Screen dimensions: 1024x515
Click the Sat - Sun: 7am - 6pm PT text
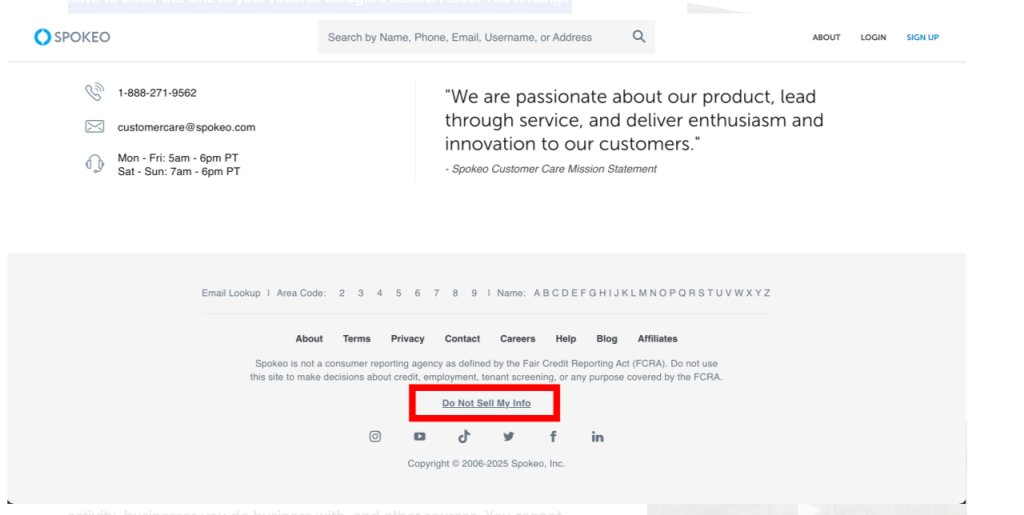pyautogui.click(x=179, y=172)
